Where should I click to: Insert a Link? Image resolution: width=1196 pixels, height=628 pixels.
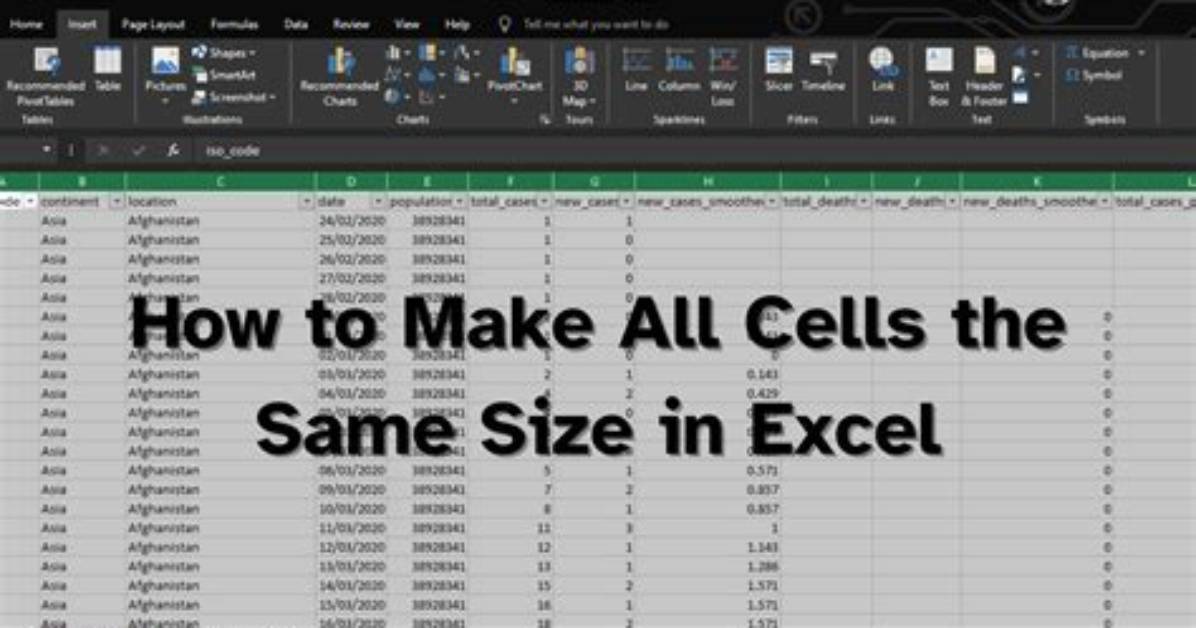click(x=883, y=69)
